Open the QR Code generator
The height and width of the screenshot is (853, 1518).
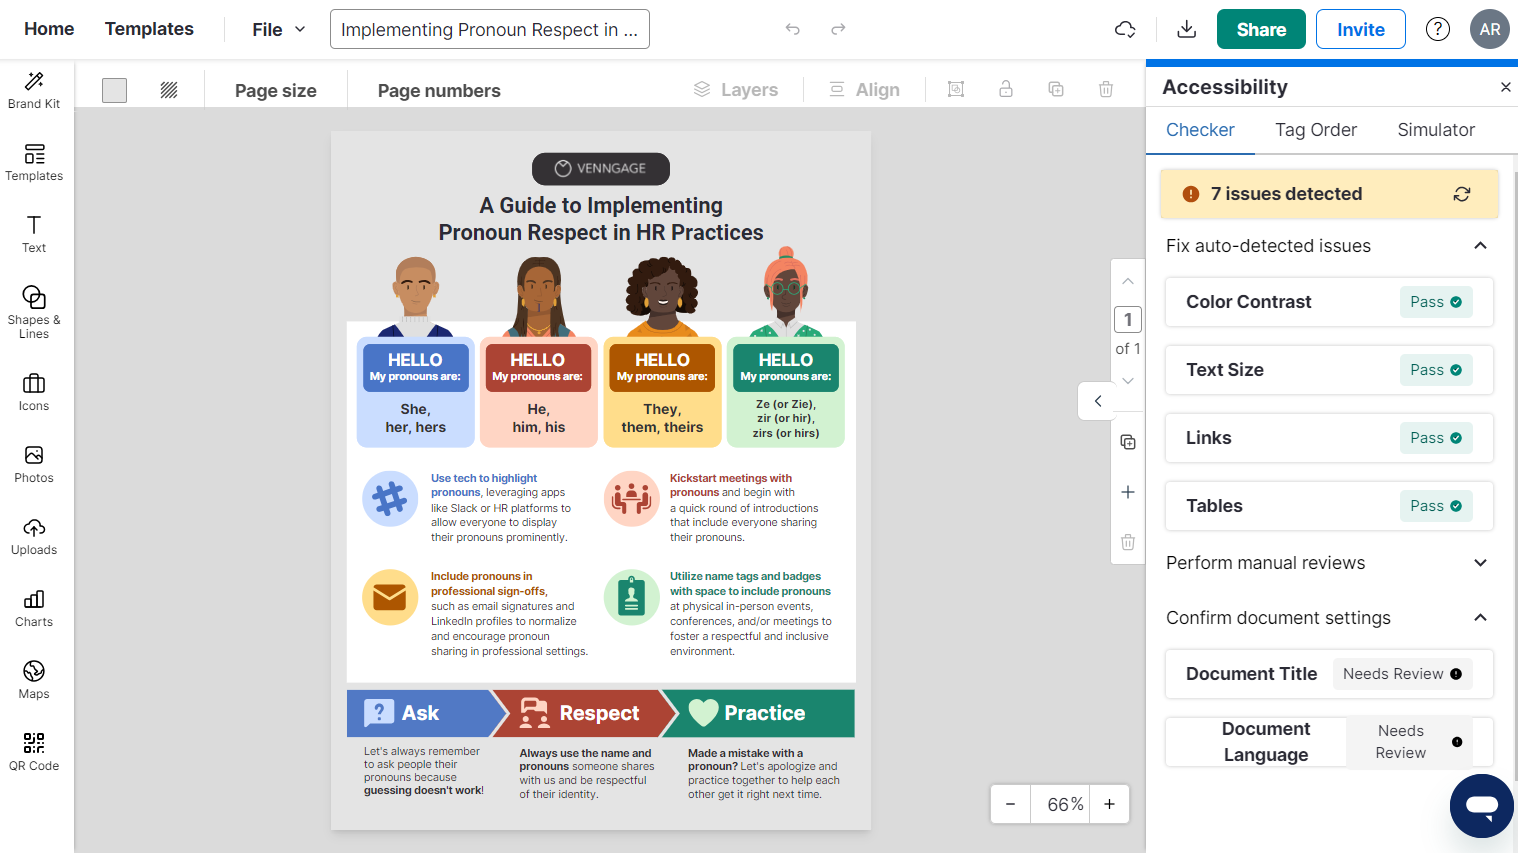click(33, 751)
